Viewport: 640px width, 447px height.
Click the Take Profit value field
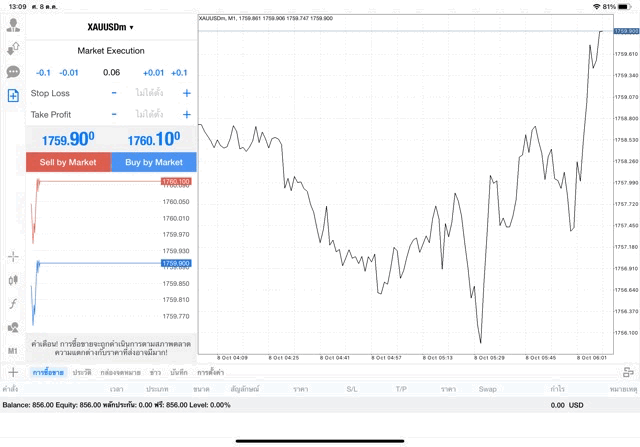pyautogui.click(x=149, y=115)
